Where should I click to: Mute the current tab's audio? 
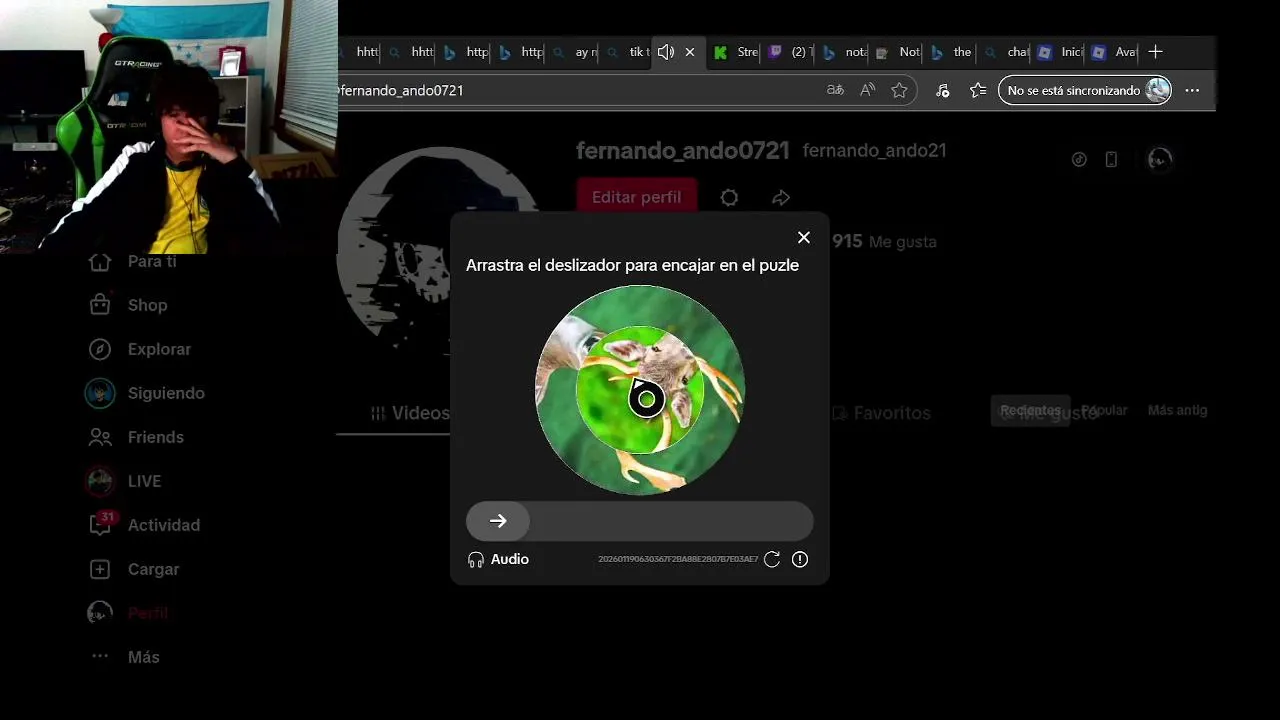(666, 52)
